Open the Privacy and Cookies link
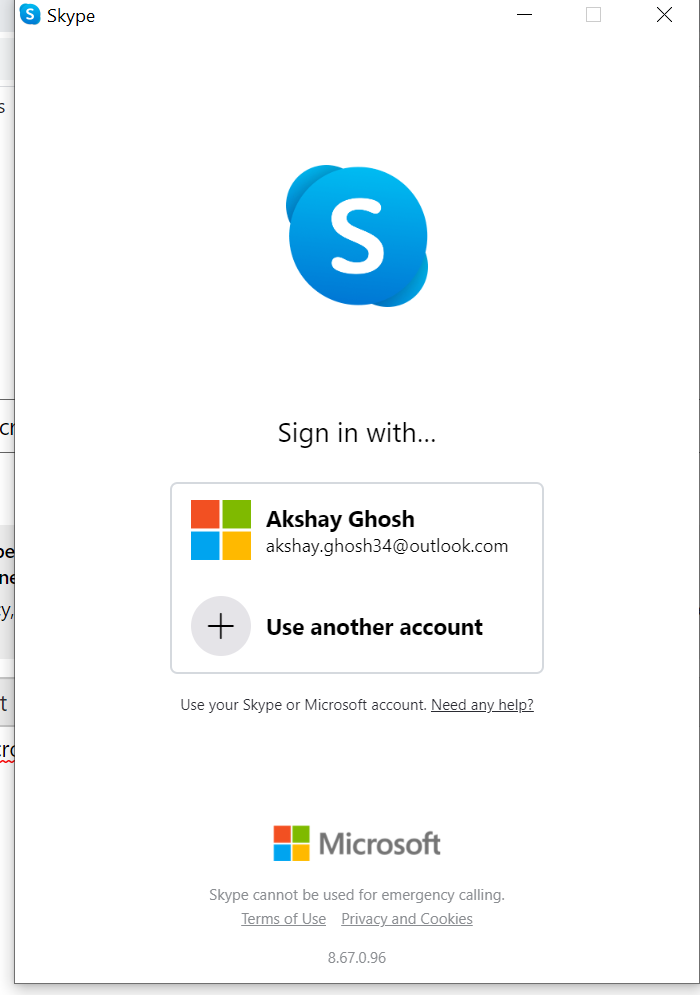 click(x=407, y=919)
